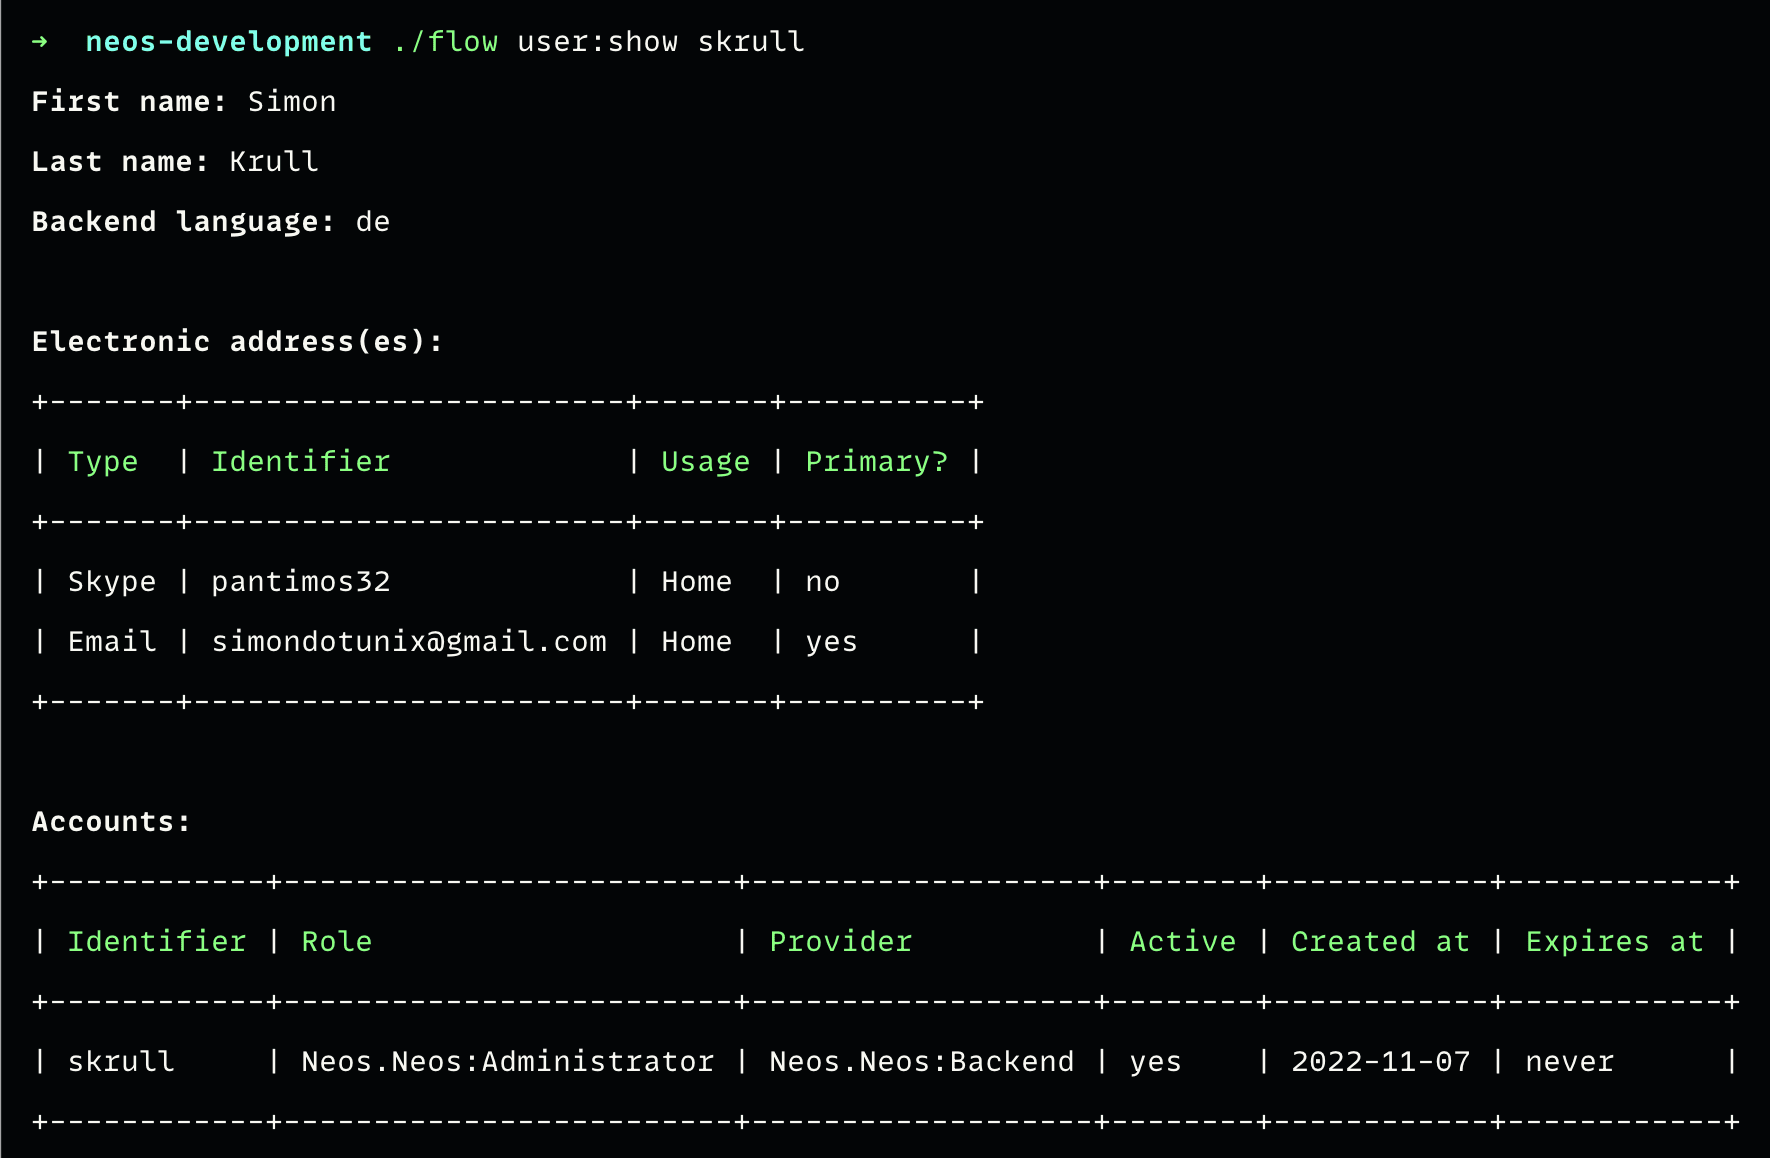Click the user:show command argument
The image size is (1770, 1158).
click(x=597, y=42)
